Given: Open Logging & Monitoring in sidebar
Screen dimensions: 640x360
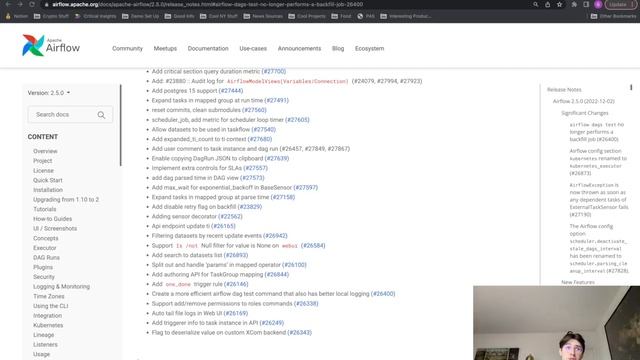Looking at the screenshot, I should tap(61, 287).
